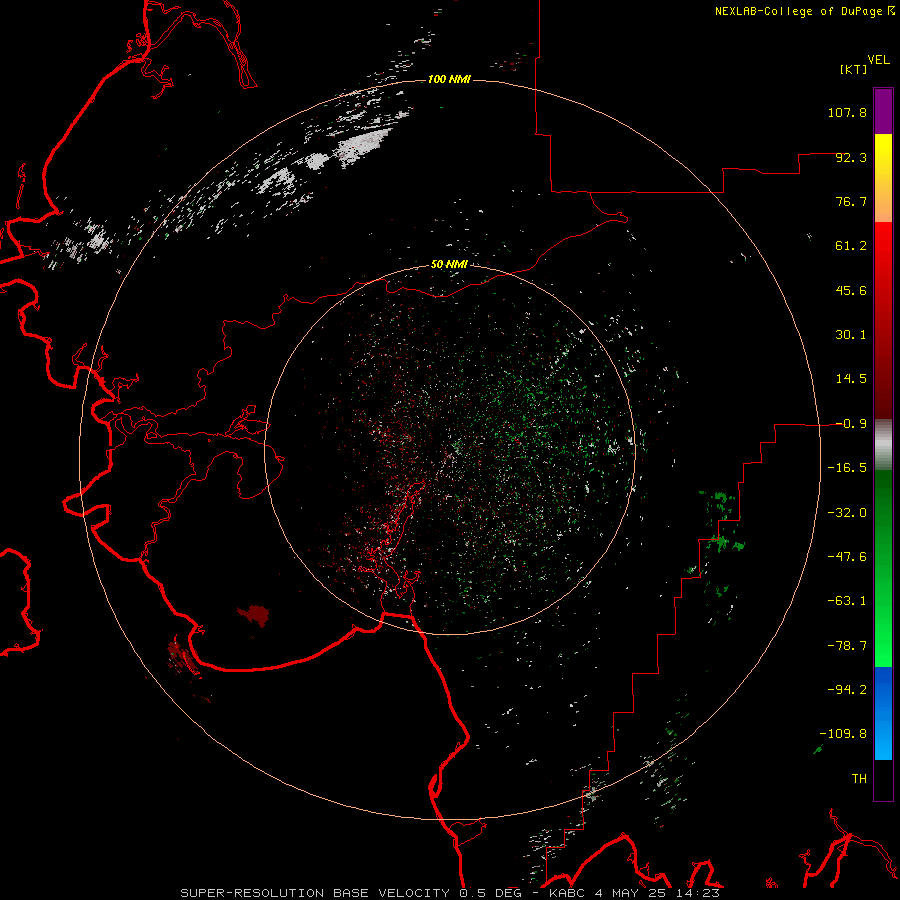
Task: Click the 100 NMI range ring label
Action: [449, 79]
